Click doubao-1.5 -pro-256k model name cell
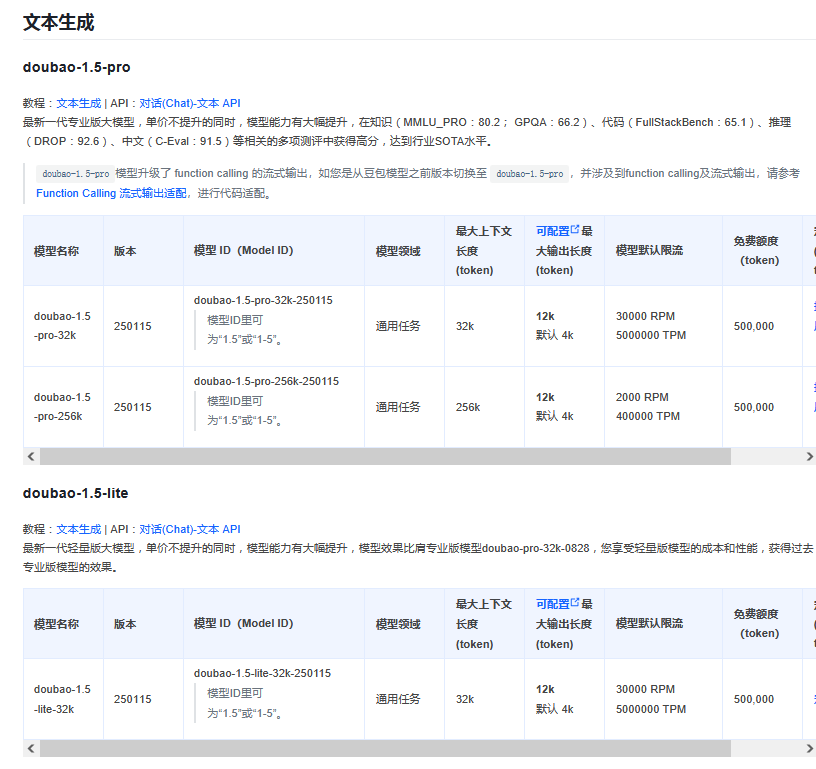The image size is (816, 769). pyautogui.click(x=62, y=407)
